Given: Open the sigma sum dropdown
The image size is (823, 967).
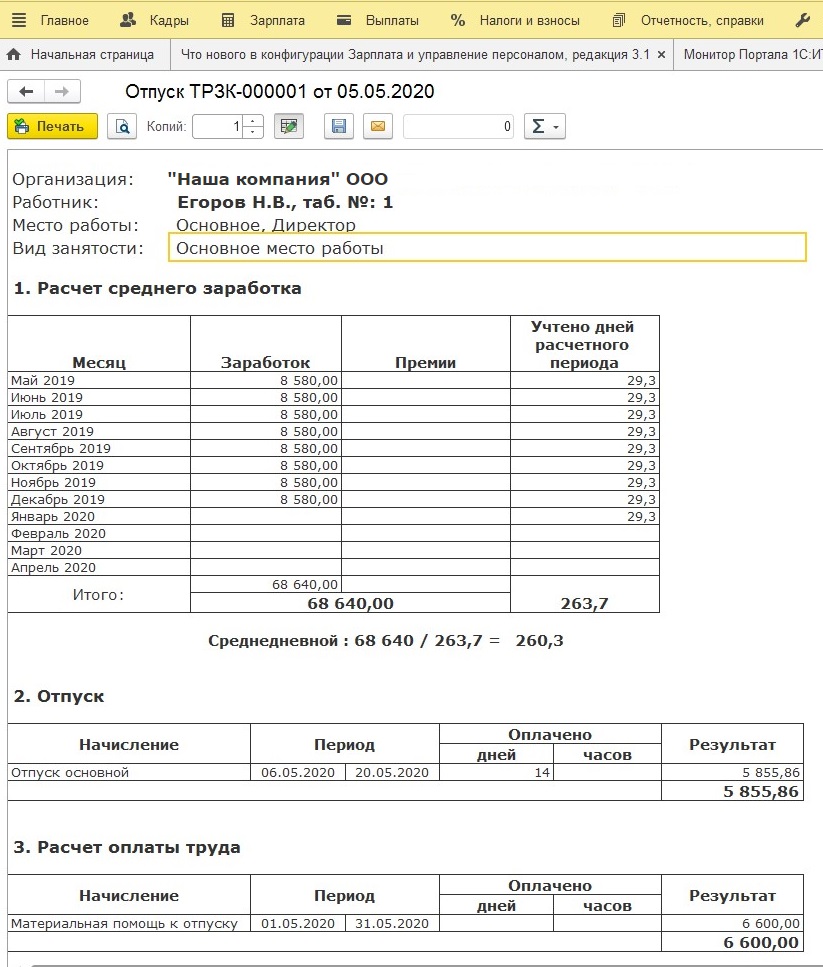Looking at the screenshot, I should [544, 126].
